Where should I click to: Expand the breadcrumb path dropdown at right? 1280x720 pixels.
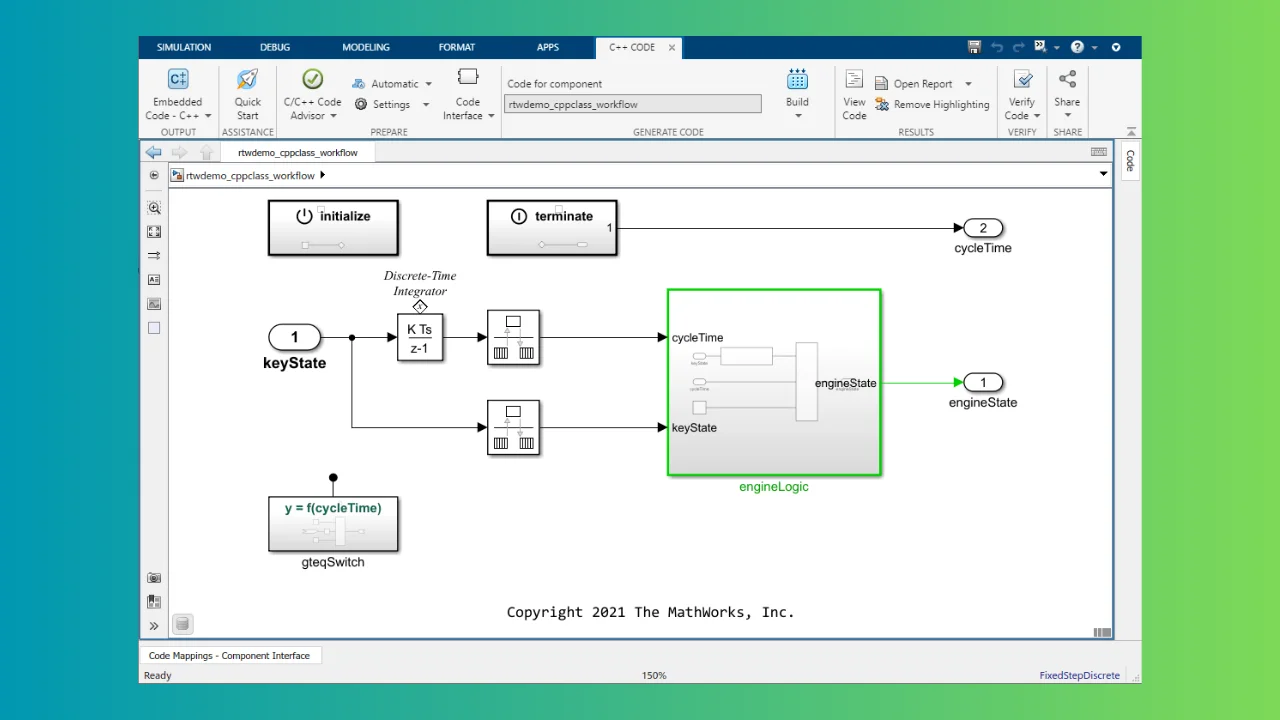click(x=1103, y=174)
